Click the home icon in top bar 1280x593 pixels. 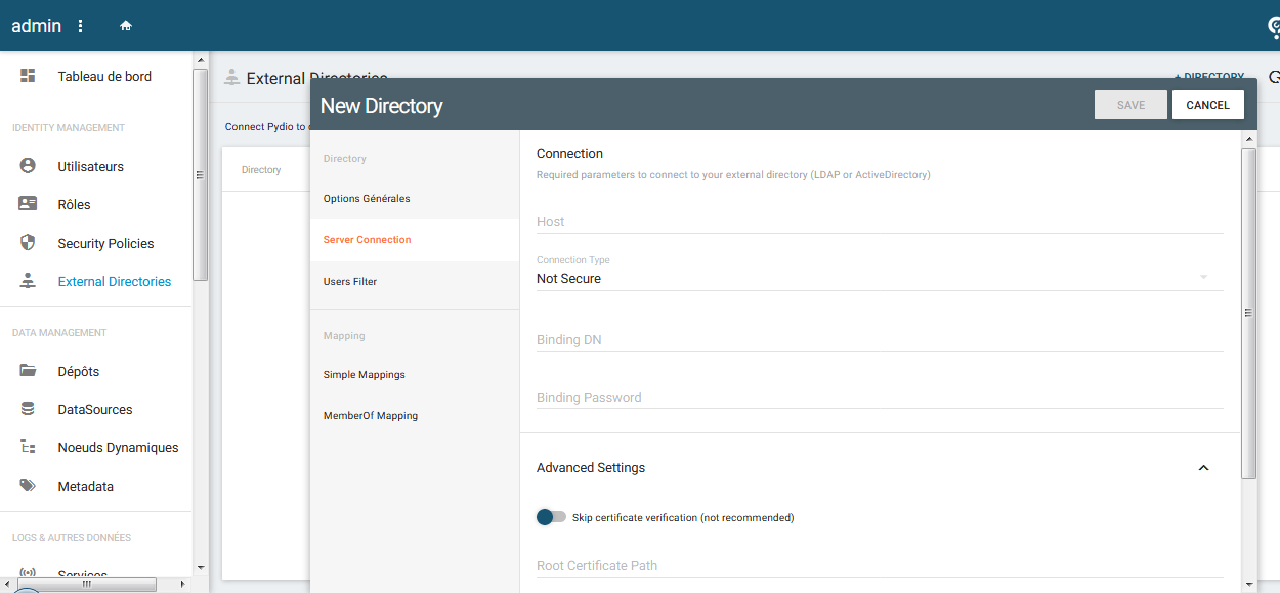point(126,26)
